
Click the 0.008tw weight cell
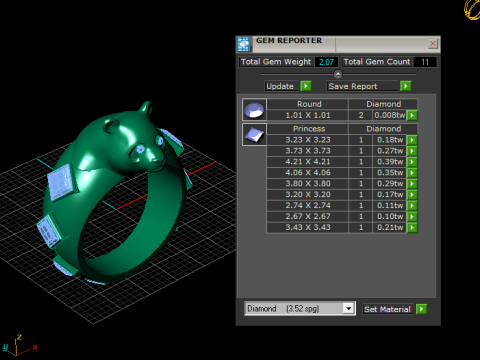click(389, 115)
